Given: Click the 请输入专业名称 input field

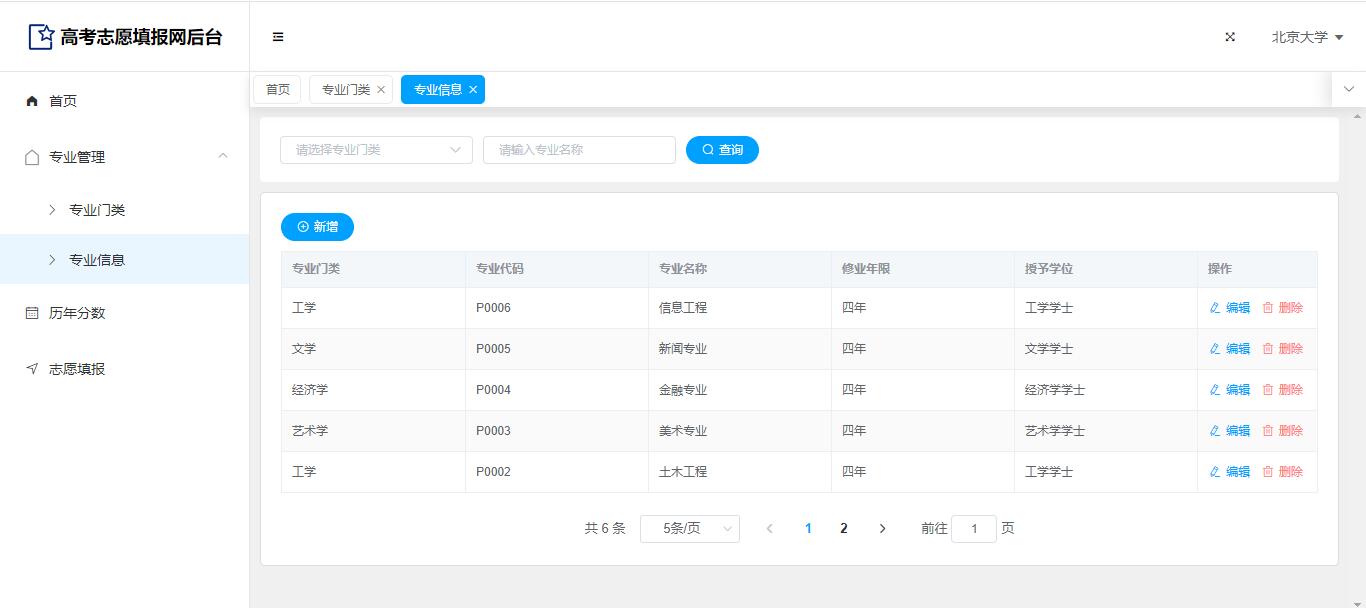Looking at the screenshot, I should coord(579,150).
